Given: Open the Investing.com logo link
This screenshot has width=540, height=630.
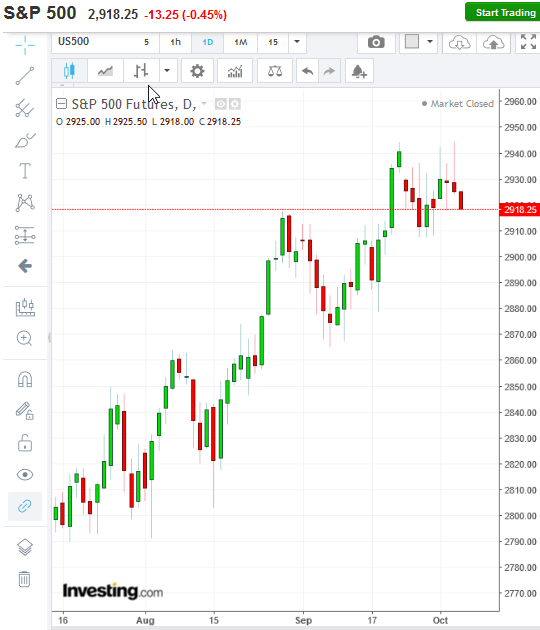Looking at the screenshot, I should 112,591.
